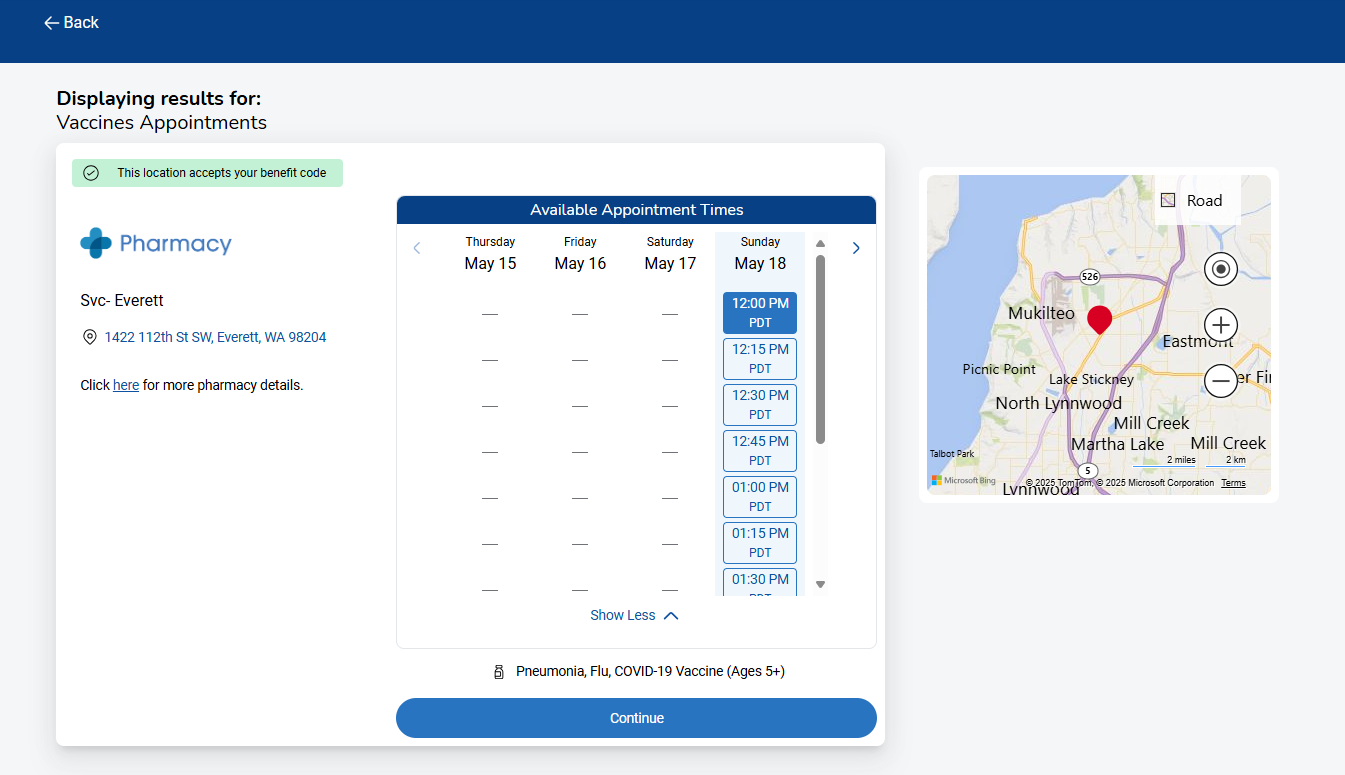Click the red location pin on map
This screenshot has height=775, width=1345.
click(x=1099, y=319)
